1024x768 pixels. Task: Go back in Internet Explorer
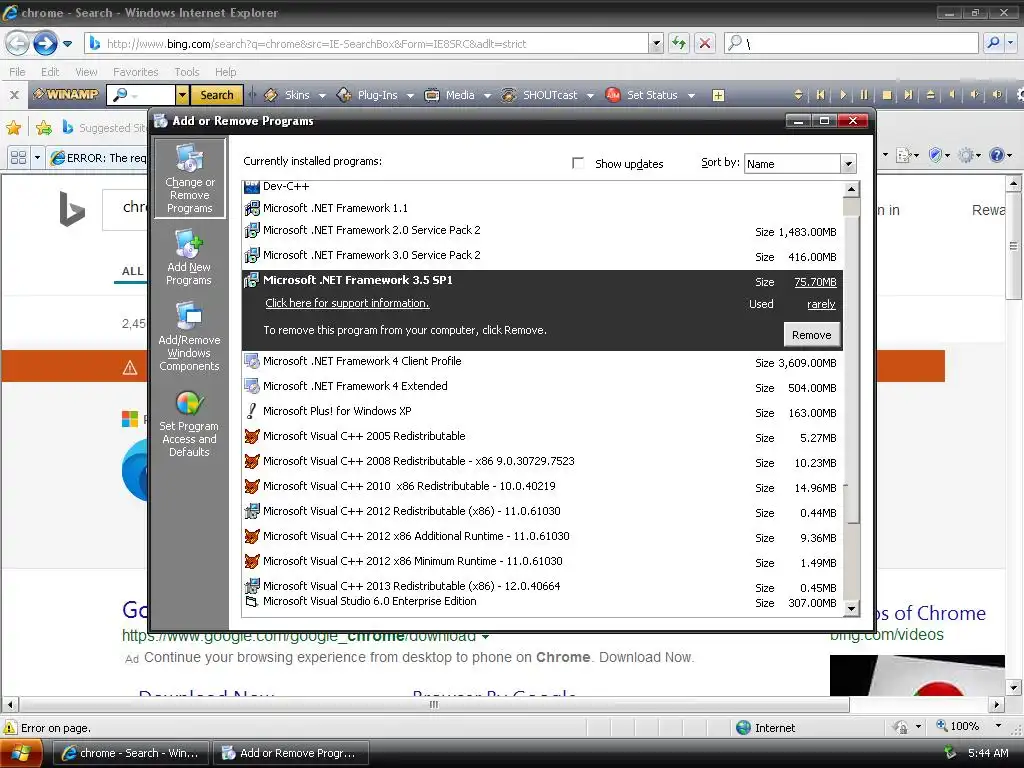[x=18, y=44]
